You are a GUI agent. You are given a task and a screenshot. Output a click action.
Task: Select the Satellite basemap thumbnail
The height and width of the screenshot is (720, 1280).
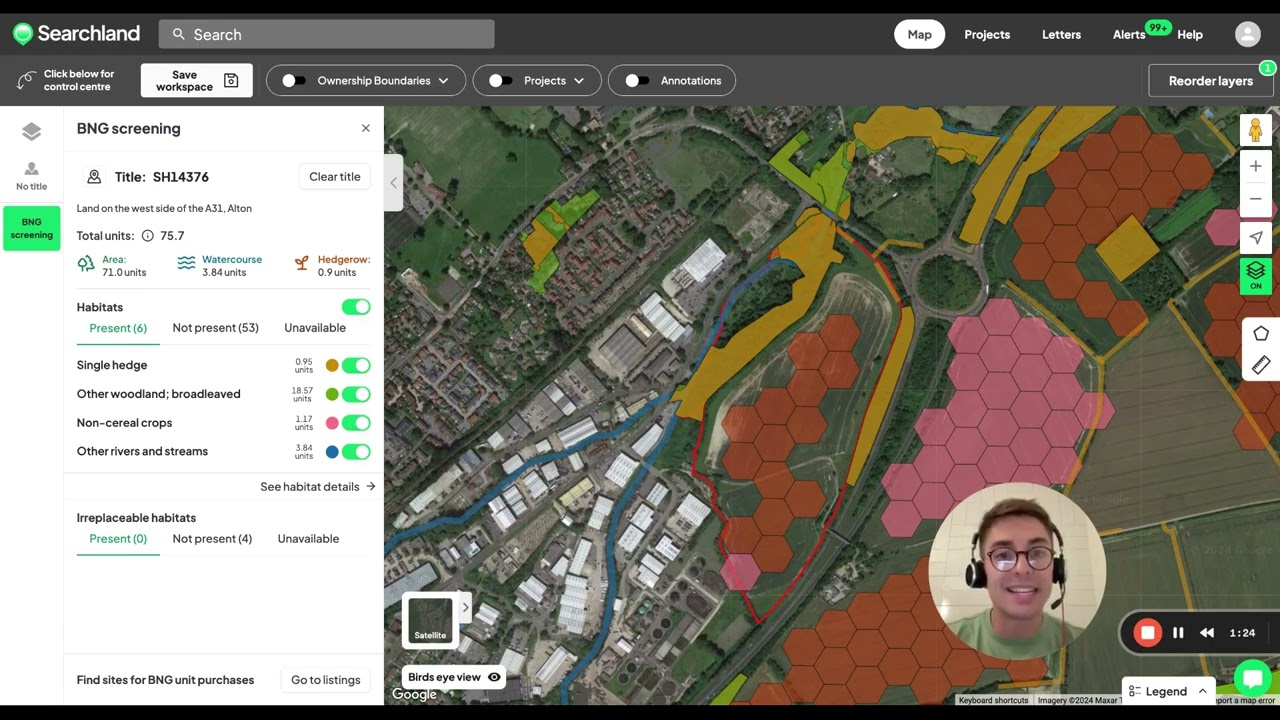coord(430,619)
